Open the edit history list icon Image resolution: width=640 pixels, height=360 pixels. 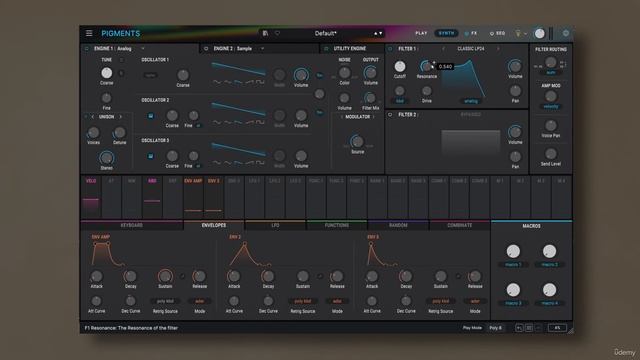529,328
